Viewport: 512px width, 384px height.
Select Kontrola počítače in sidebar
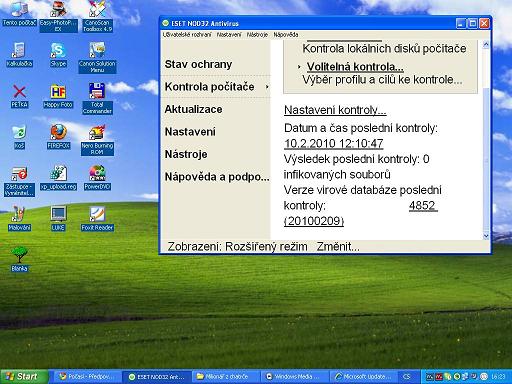[x=209, y=87]
